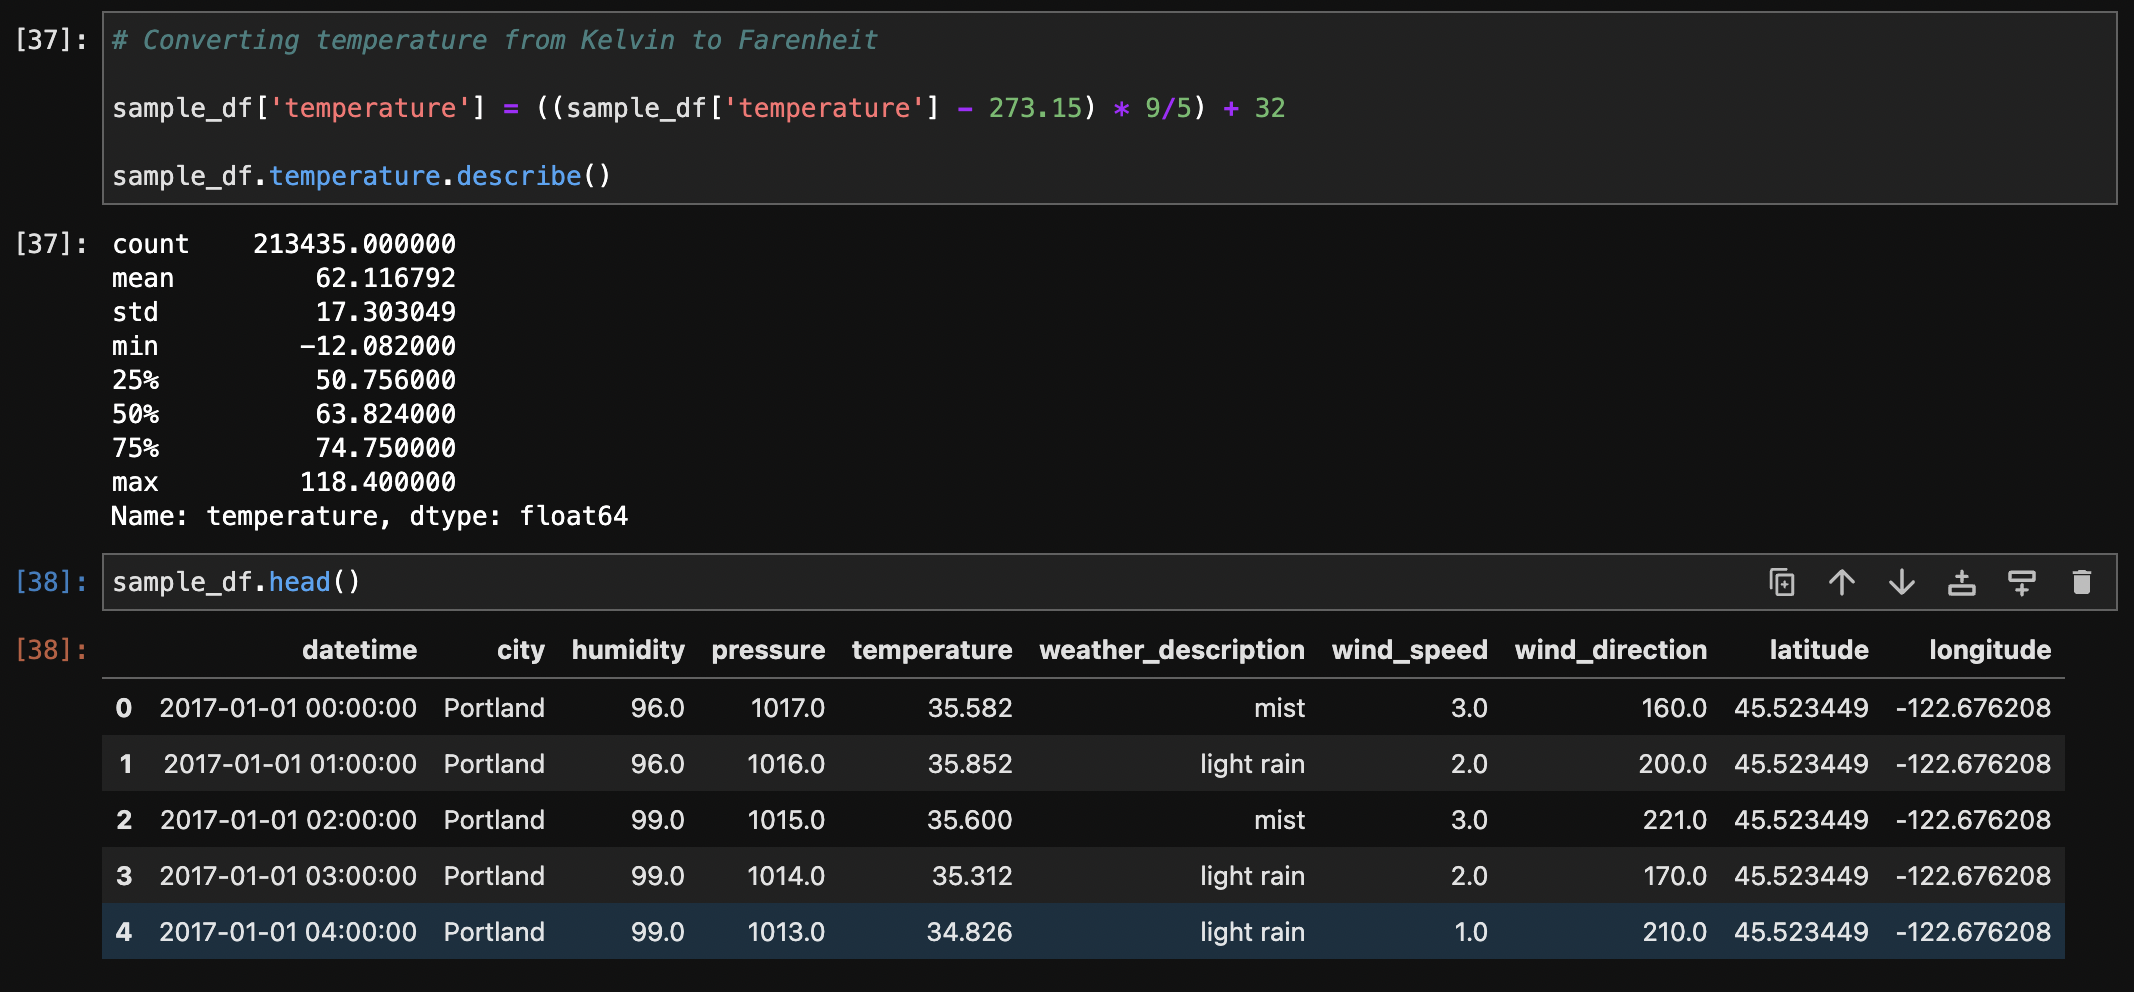This screenshot has width=2134, height=992.
Task: Click wind_direction value 160.0
Action: point(1674,708)
